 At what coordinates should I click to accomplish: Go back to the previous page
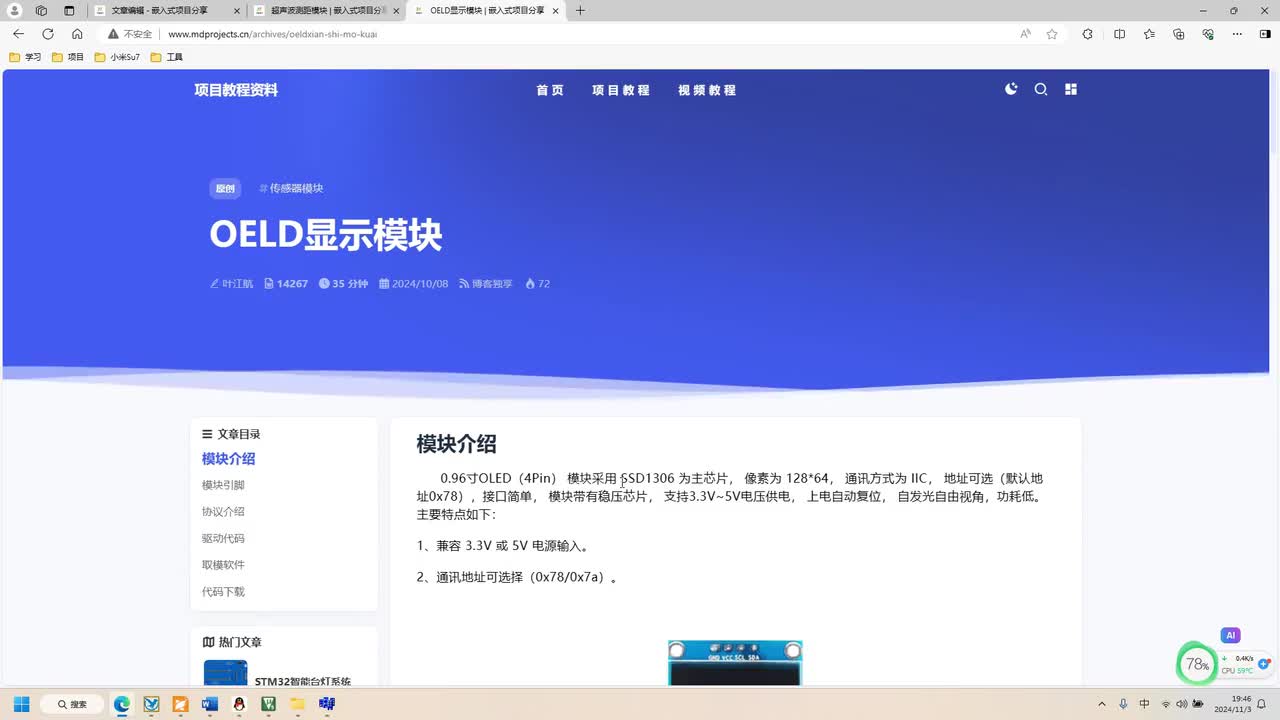[18, 34]
